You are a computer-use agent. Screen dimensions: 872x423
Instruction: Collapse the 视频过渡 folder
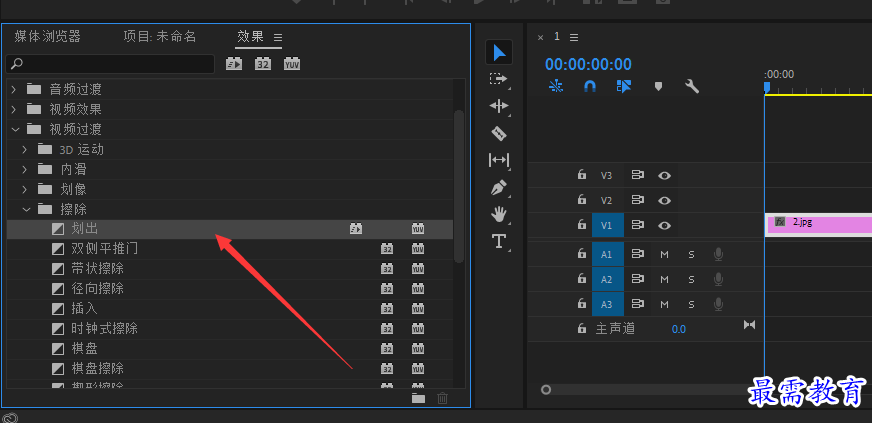[x=14, y=130]
